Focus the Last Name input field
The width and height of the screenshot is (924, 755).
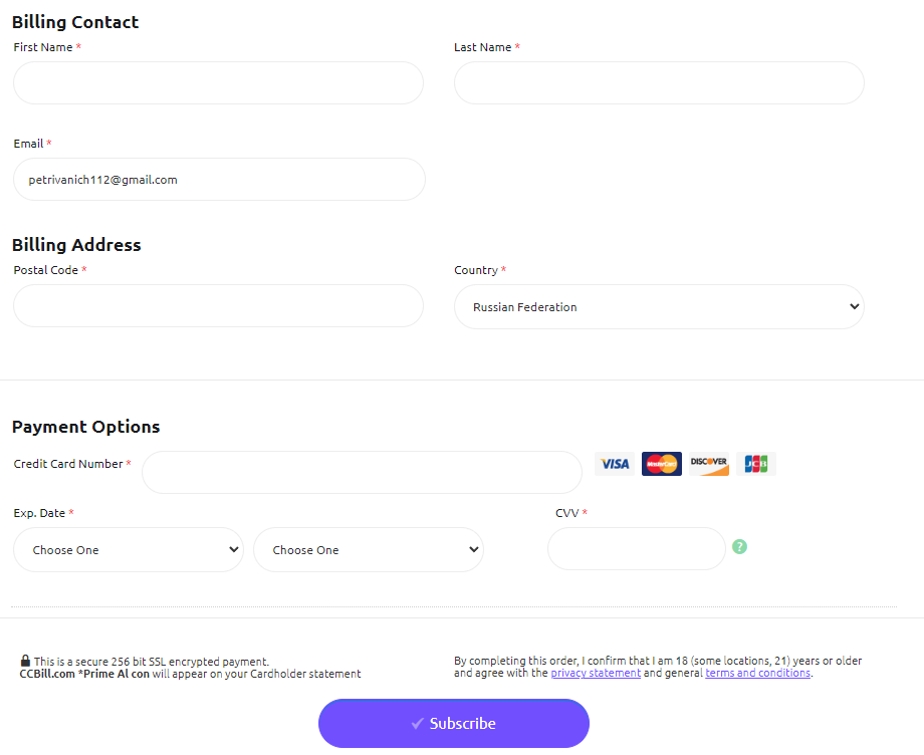659,83
